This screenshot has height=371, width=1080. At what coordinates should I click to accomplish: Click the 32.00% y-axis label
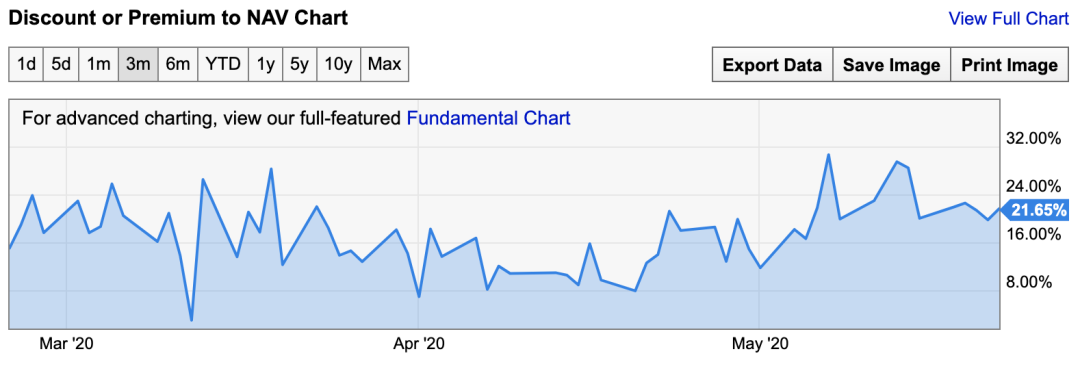[1033, 138]
